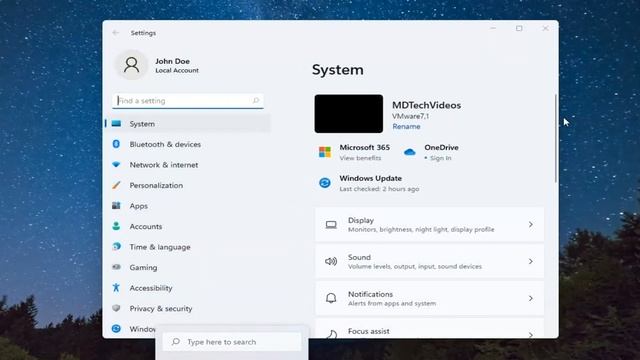Open John Doe account avatar
This screenshot has height=360, width=640.
click(x=131, y=65)
